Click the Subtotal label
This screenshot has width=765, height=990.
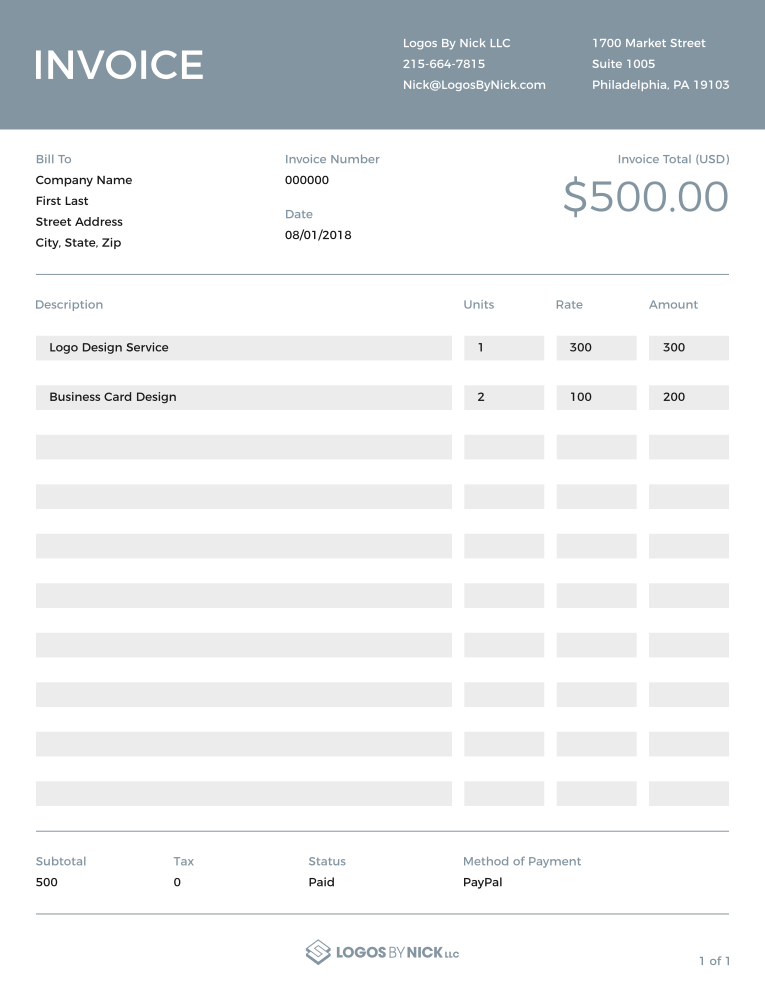[61, 861]
